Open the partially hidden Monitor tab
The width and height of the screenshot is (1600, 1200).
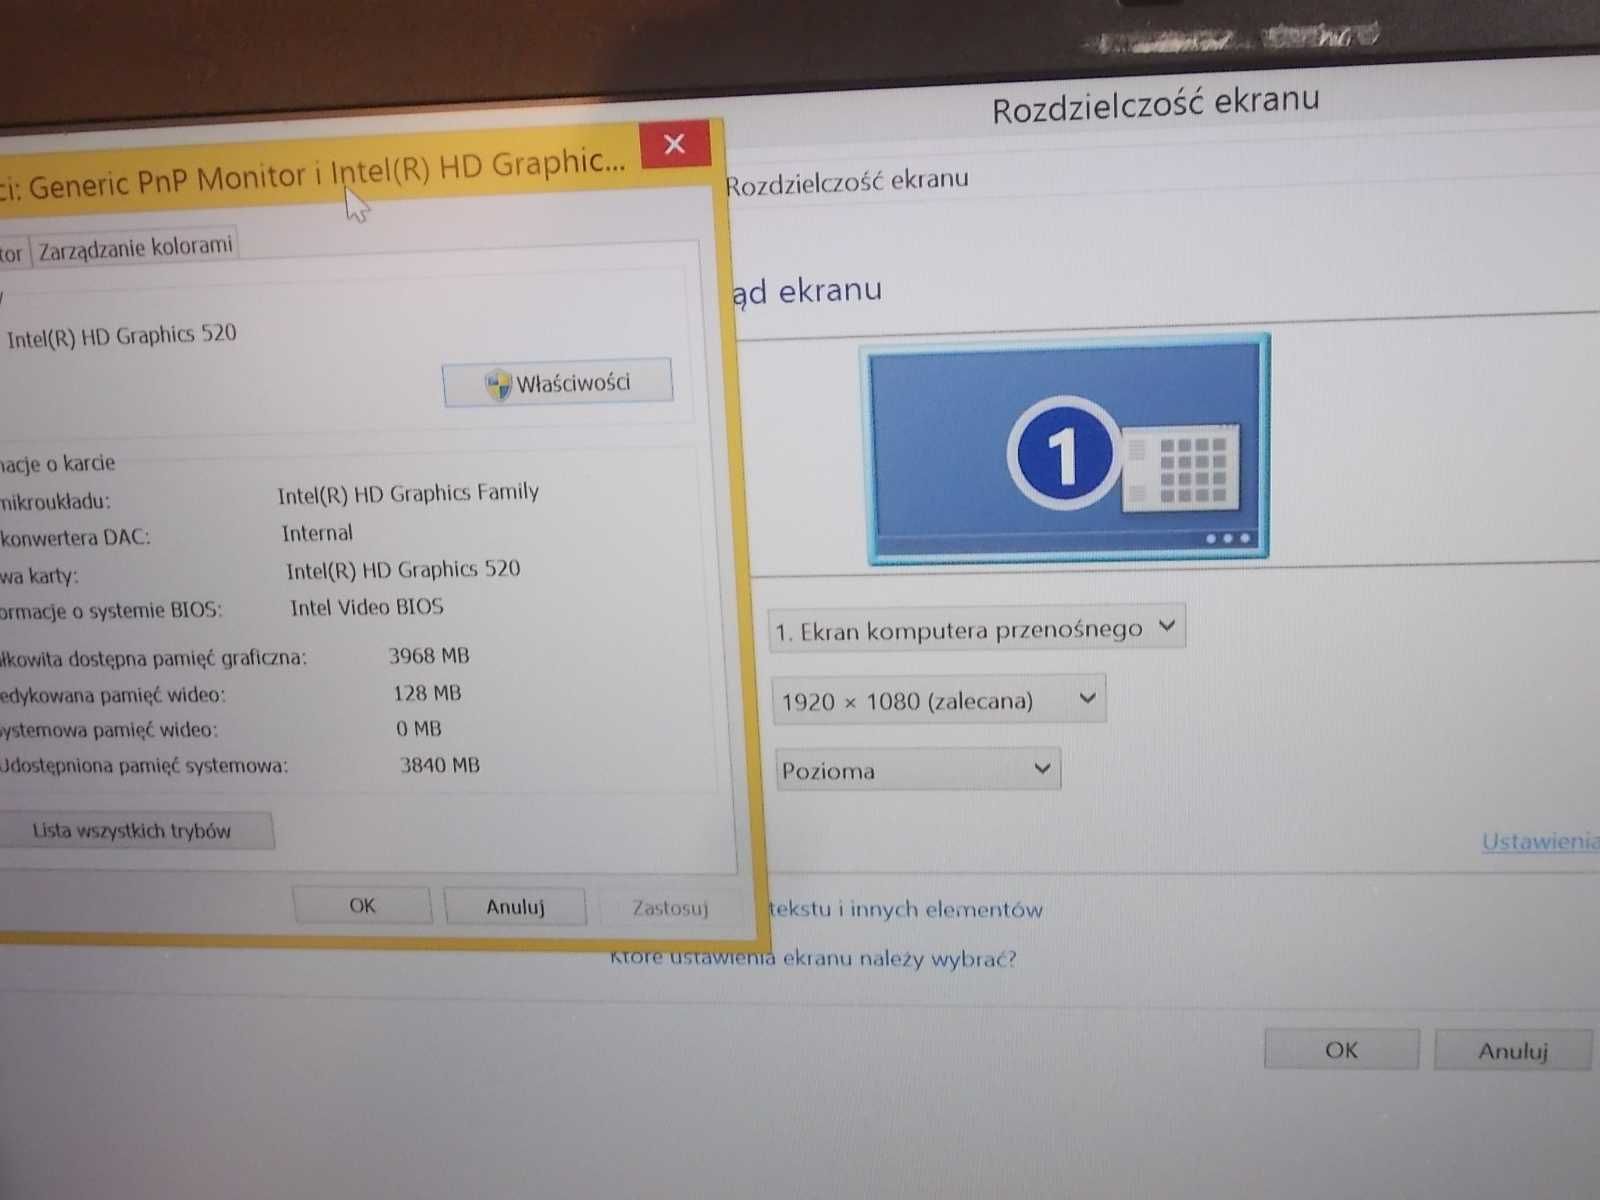12,252
